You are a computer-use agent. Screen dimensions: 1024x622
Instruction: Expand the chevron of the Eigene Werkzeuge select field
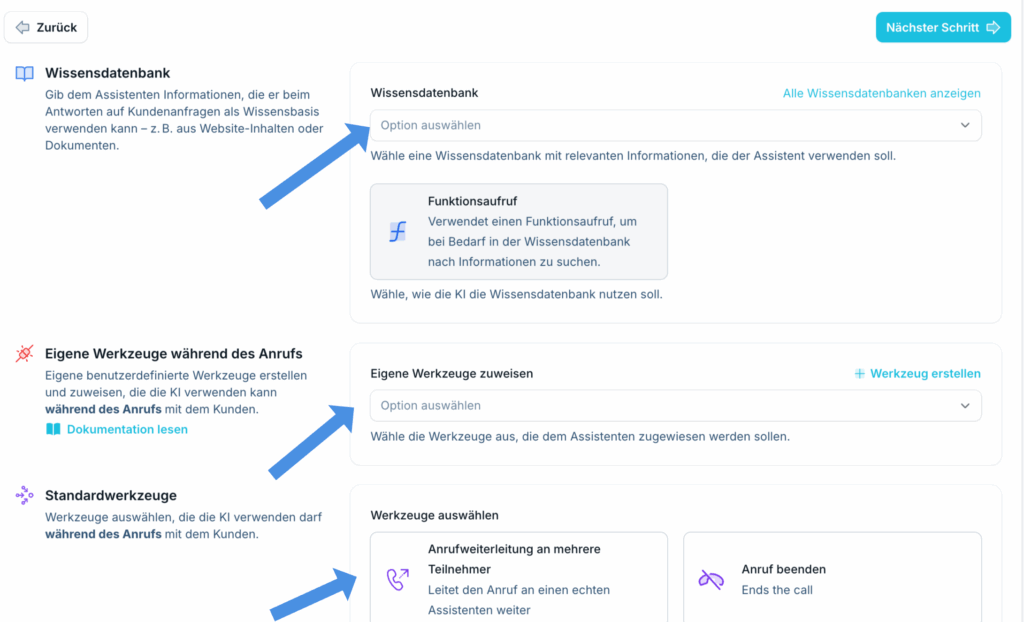965,406
